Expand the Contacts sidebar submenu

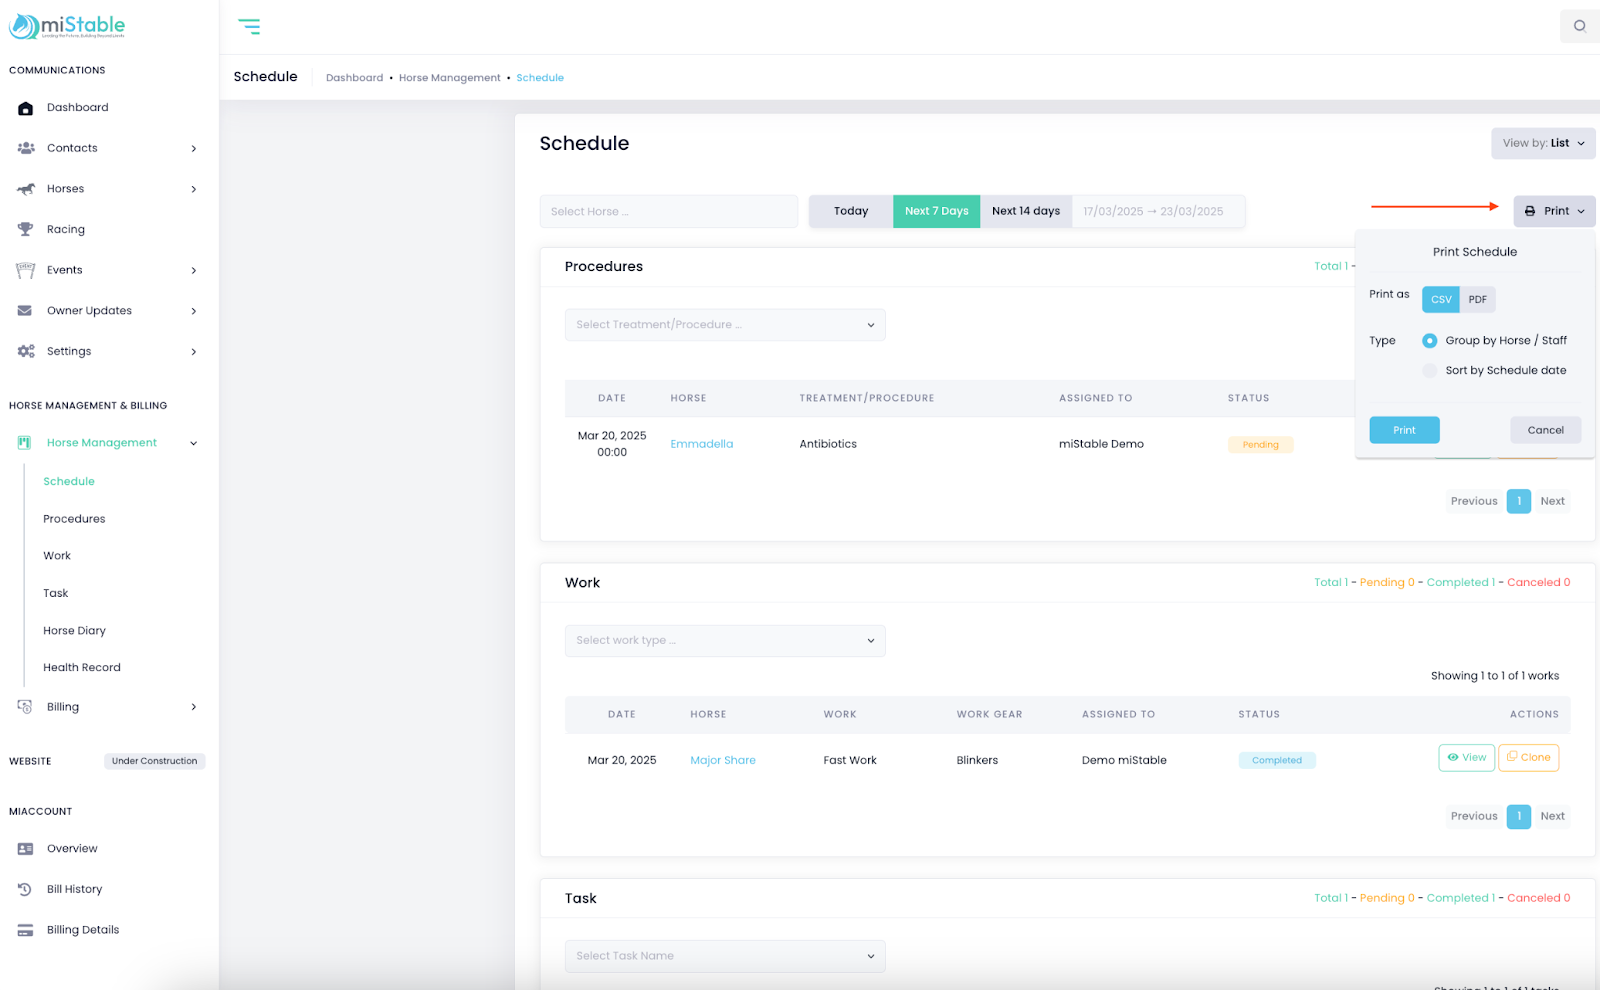click(193, 148)
